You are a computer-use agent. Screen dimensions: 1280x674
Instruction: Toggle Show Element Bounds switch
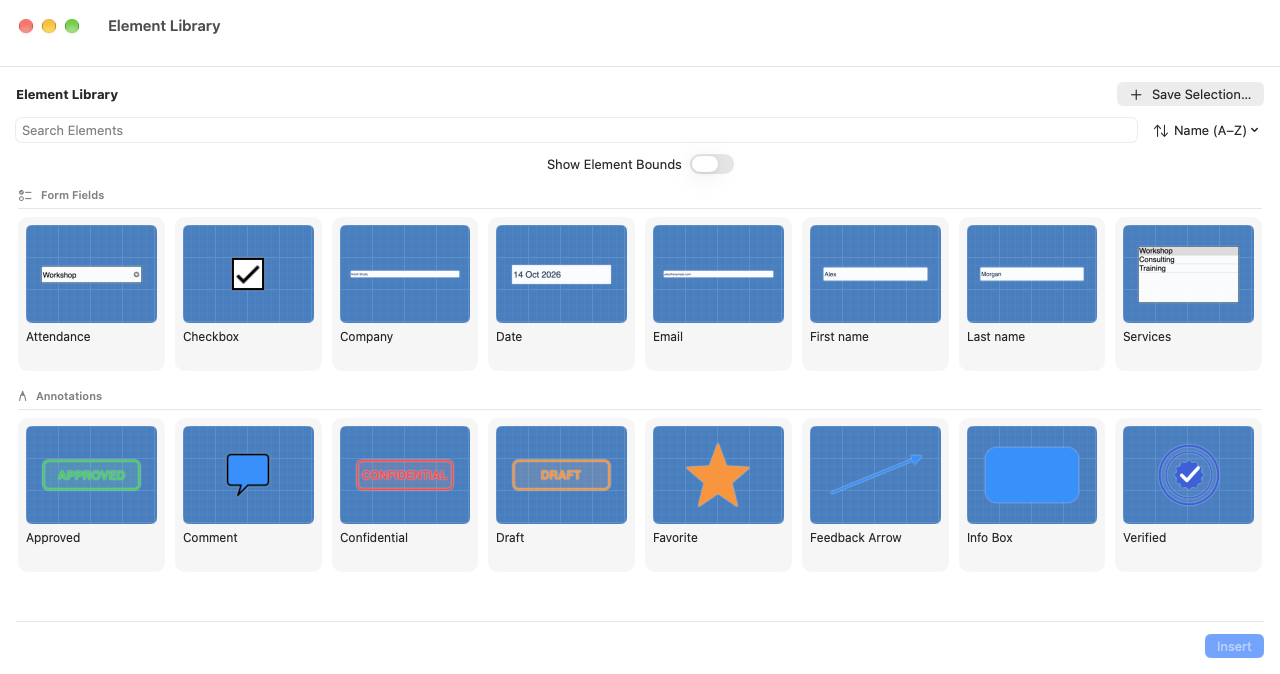(712, 164)
